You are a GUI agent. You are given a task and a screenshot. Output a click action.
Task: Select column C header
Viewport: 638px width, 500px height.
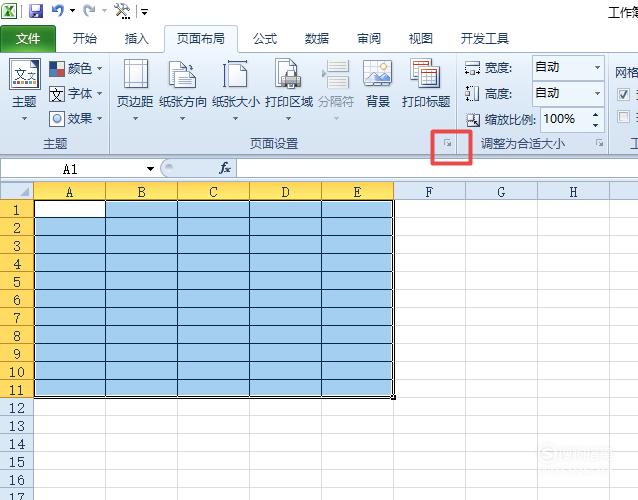click(214, 192)
